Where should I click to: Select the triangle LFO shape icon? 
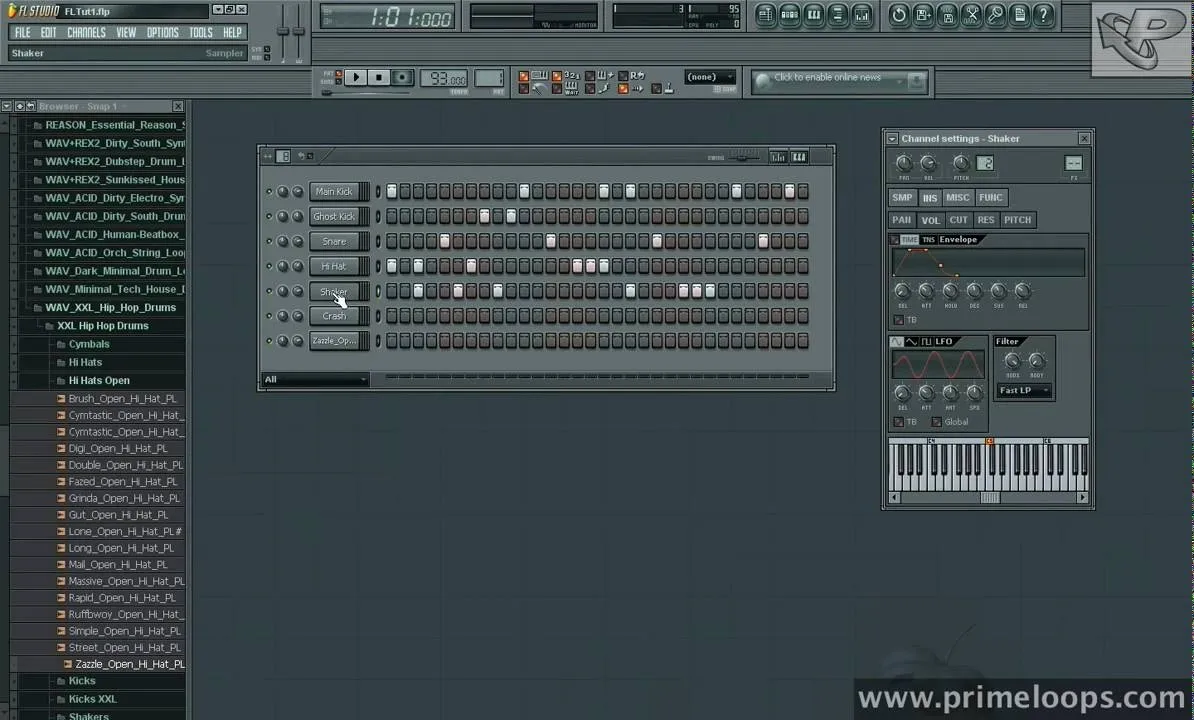pyautogui.click(x=911, y=342)
